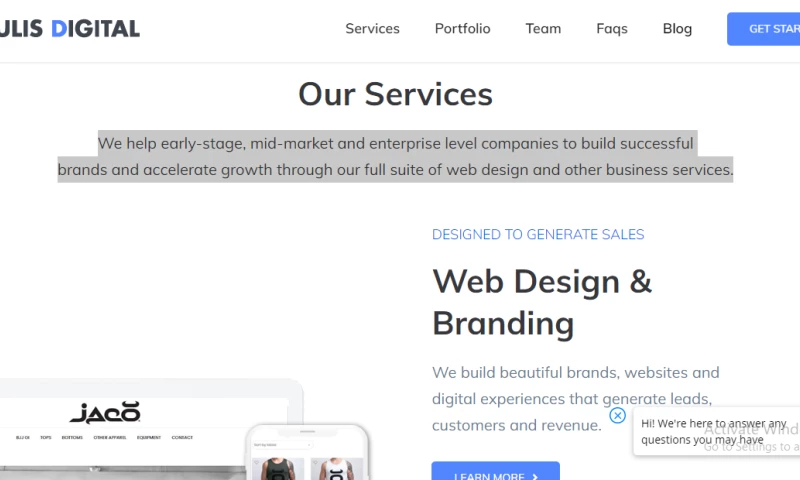Viewport: 800px width, 480px height.
Task: Navigate to the Team section
Action: click(x=543, y=28)
